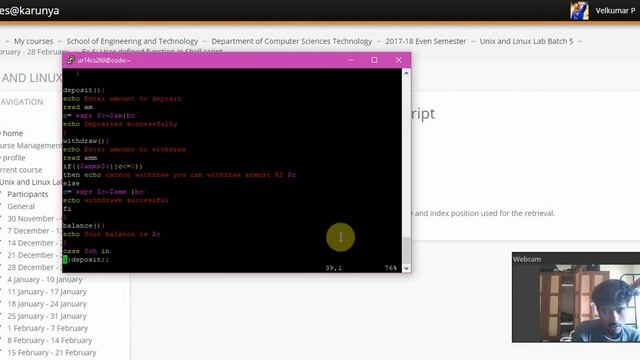
Task: Open My courses breadcrumb link
Action: [x=33, y=41]
